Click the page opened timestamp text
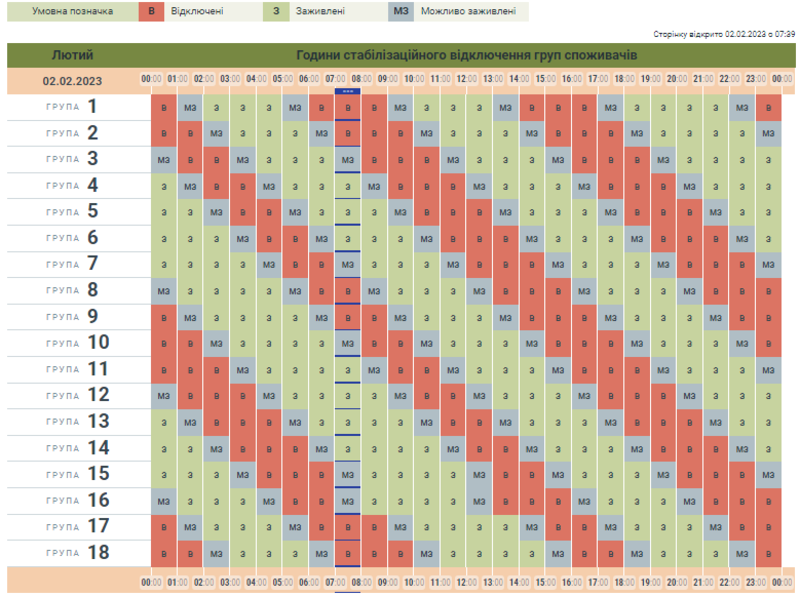The height and width of the screenshot is (597, 800). (x=724, y=33)
